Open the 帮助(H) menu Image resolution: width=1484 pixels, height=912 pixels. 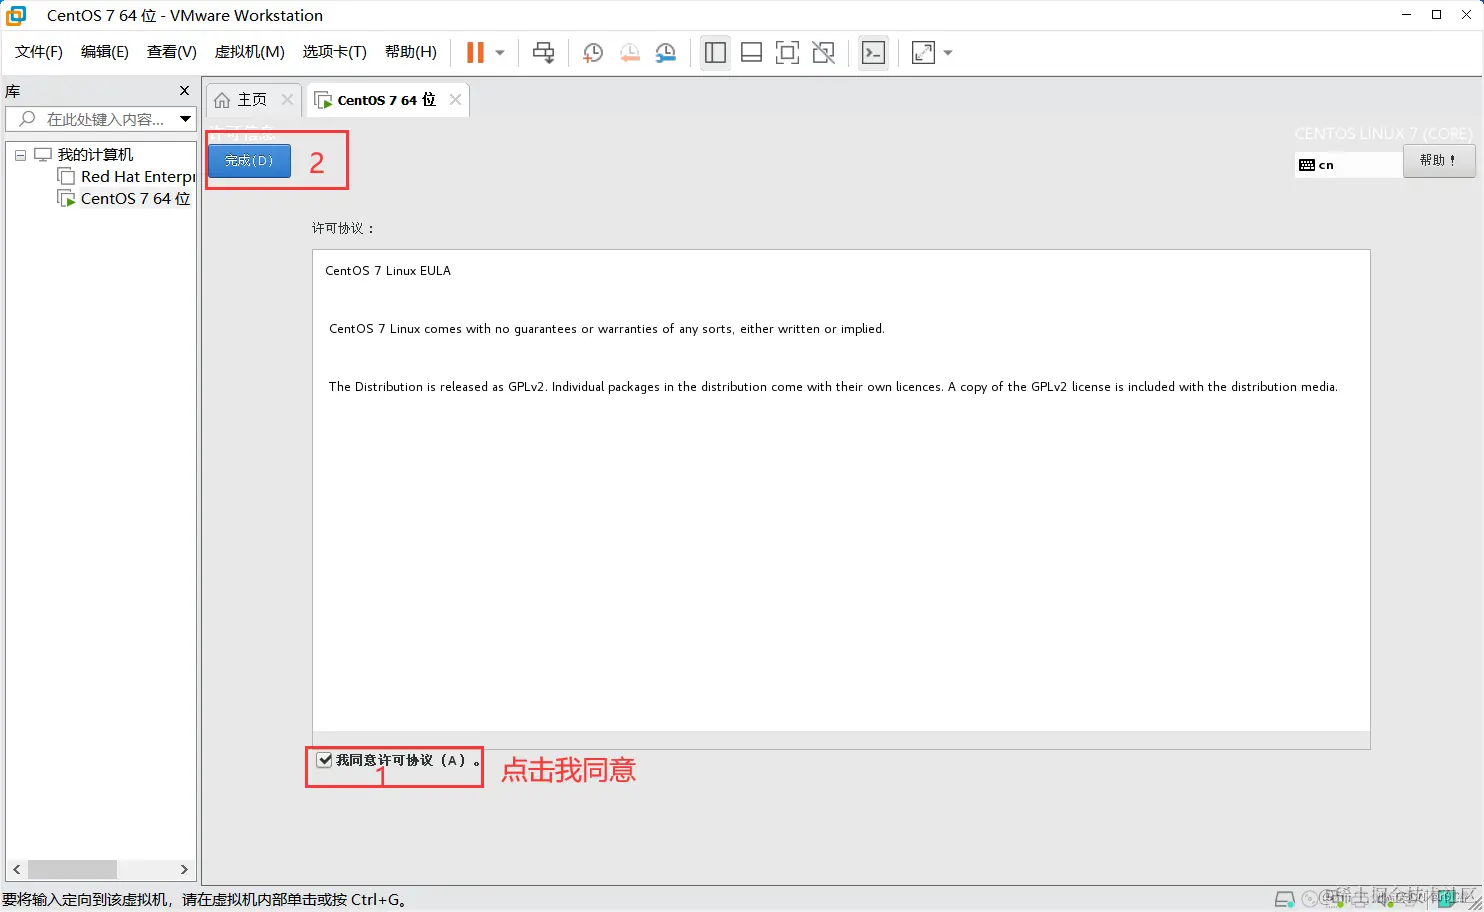(411, 52)
